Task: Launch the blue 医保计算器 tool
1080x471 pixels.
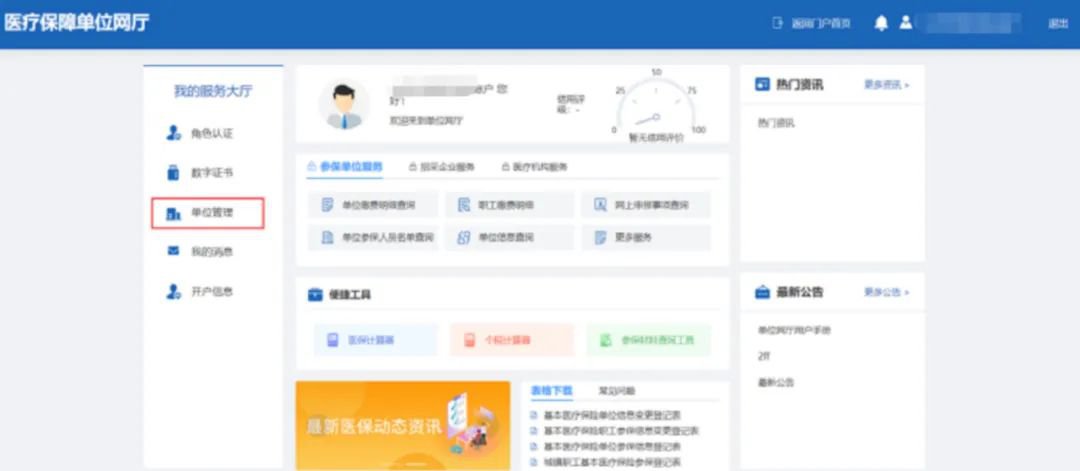Action: [x=375, y=340]
